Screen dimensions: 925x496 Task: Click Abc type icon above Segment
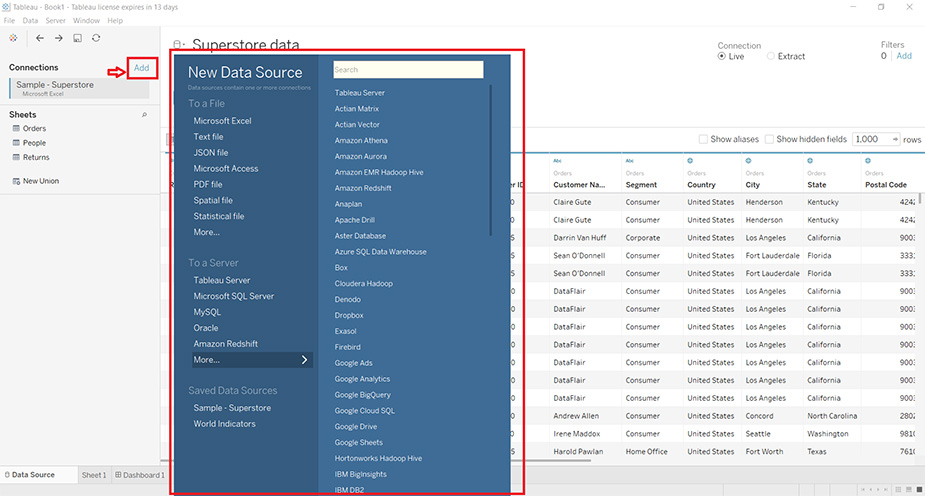pyautogui.click(x=629, y=160)
